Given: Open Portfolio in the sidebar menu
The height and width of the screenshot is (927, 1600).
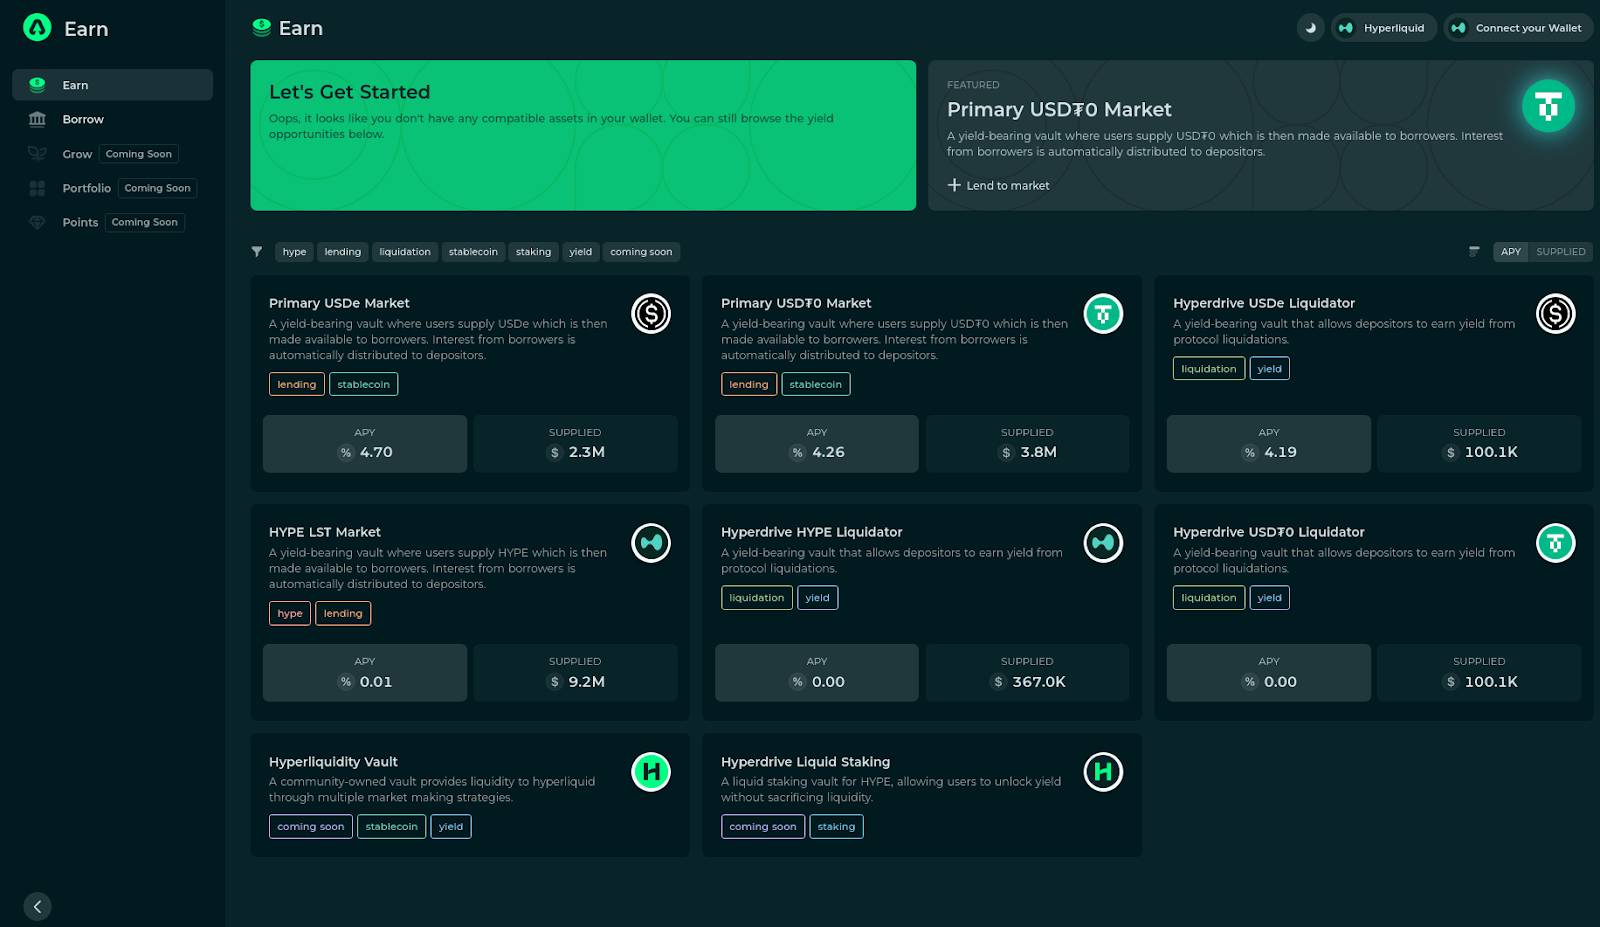Looking at the screenshot, I should pyautogui.click(x=112, y=188).
